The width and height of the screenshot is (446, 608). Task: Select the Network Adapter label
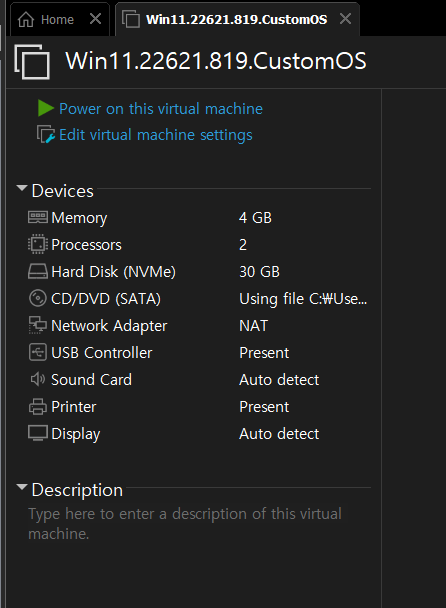click(x=109, y=326)
